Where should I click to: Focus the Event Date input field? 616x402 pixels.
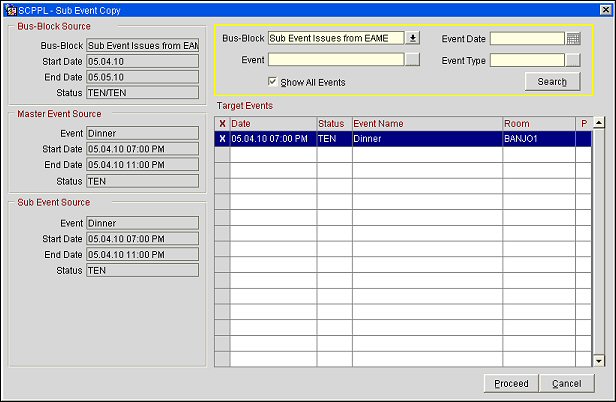526,38
